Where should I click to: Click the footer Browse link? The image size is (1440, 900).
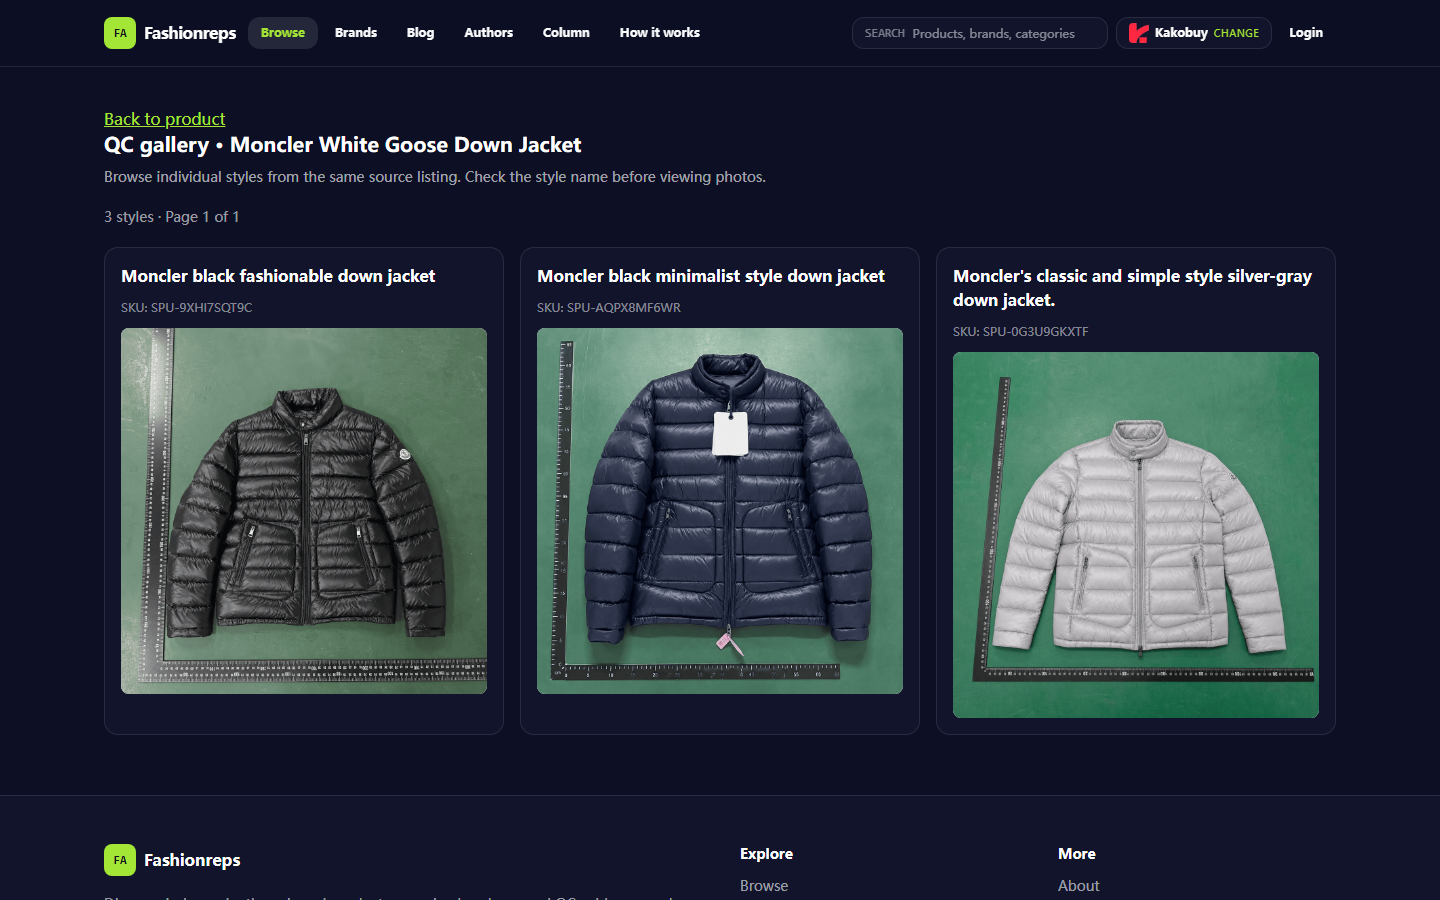pos(764,886)
